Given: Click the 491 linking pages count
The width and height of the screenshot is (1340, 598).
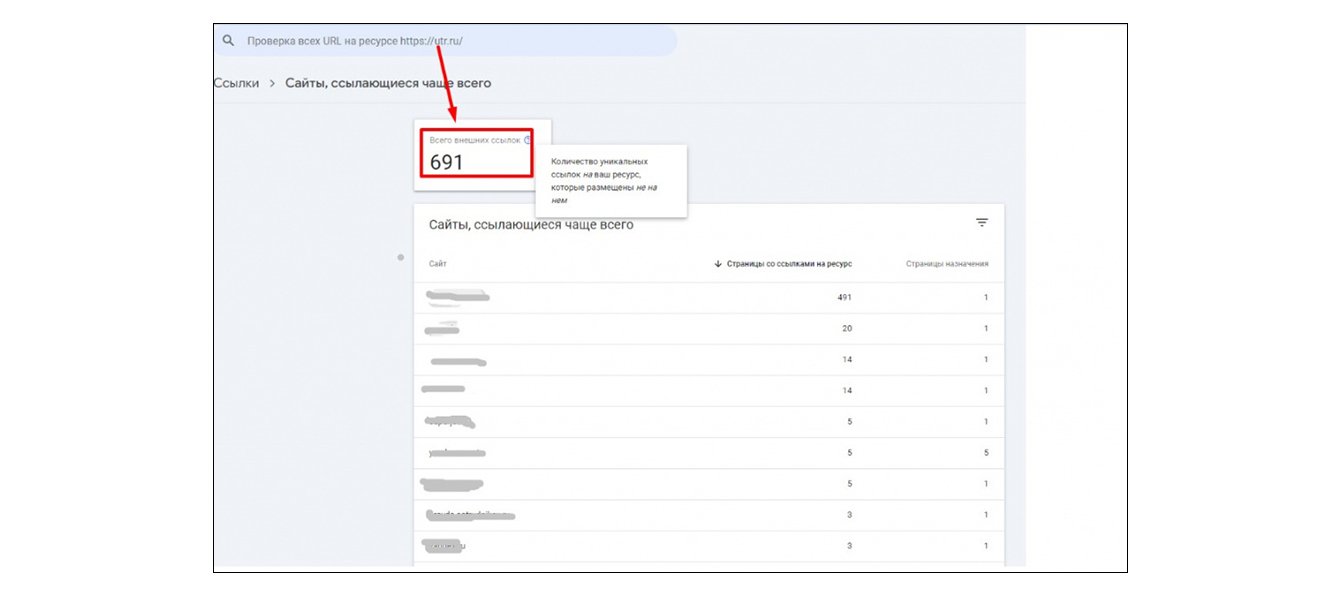Looking at the screenshot, I should 844,297.
